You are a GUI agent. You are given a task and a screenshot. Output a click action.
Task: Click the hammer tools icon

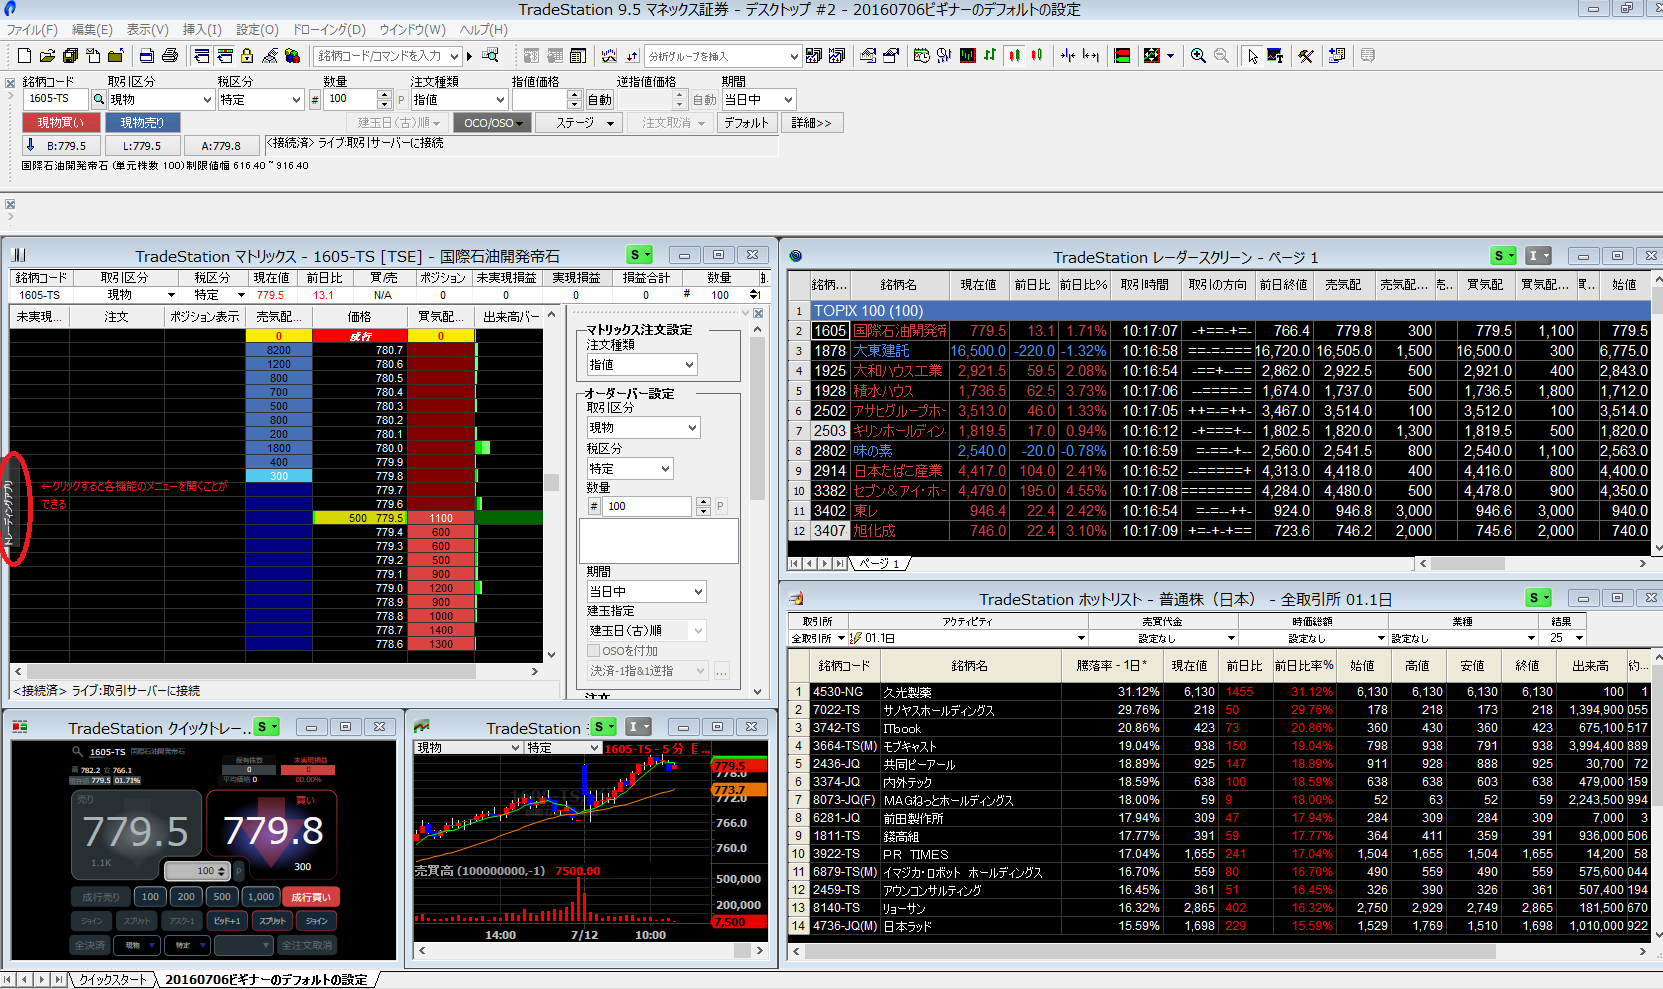coord(1306,56)
